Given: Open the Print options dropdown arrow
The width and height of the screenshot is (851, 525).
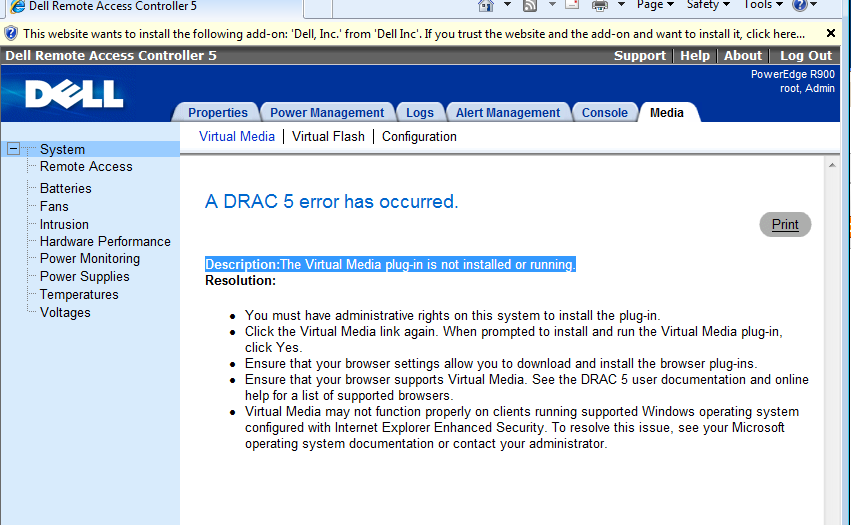Looking at the screenshot, I should 621,5.
